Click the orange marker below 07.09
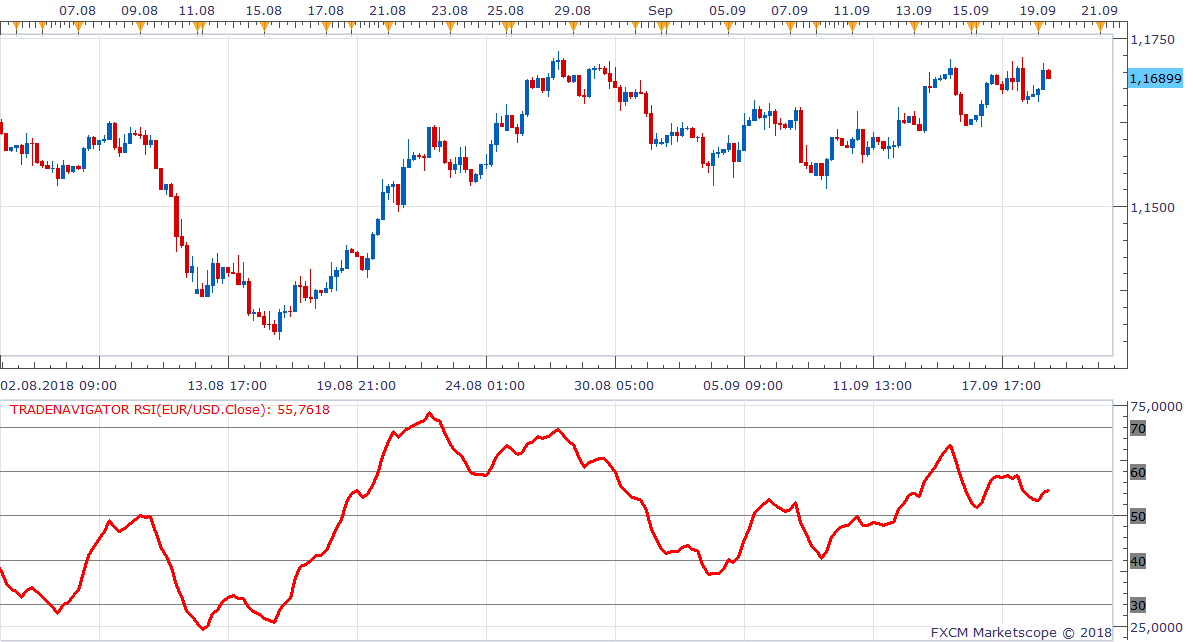Image resolution: width=1193 pixels, height=642 pixels. [791, 27]
